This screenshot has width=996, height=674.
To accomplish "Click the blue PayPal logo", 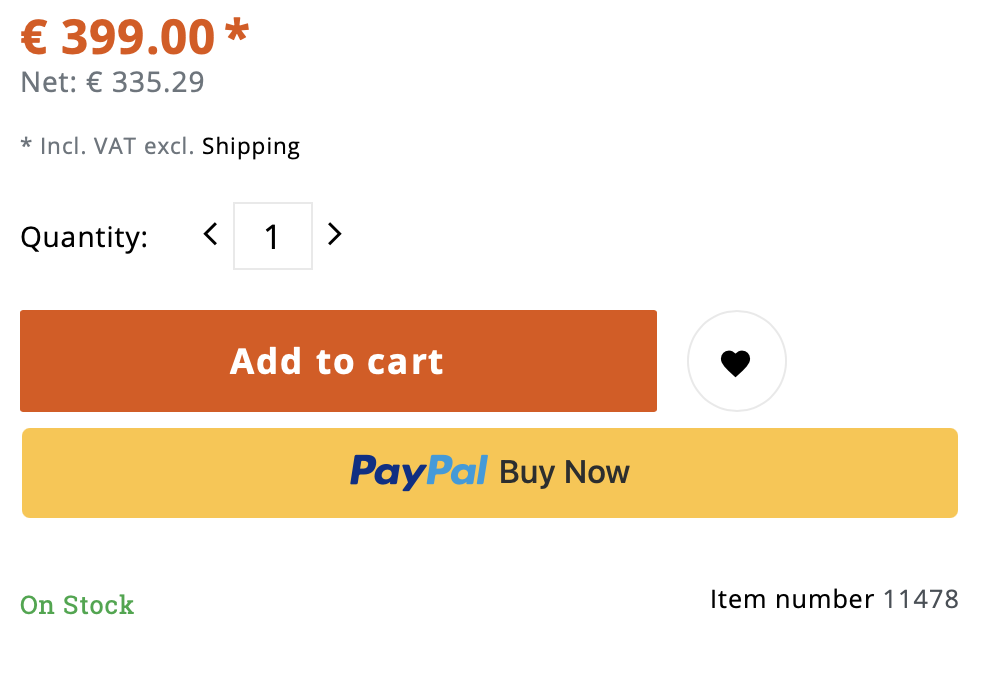I will point(418,471).
